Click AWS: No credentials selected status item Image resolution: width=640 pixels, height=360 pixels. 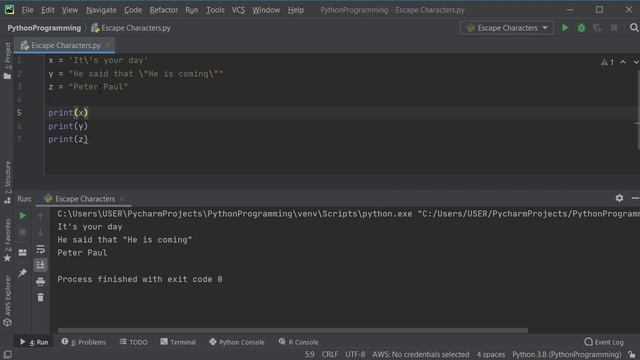(420, 354)
